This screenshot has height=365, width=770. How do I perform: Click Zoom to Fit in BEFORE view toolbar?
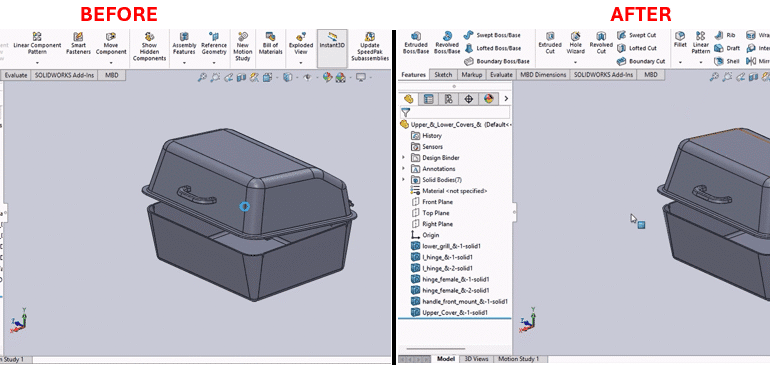point(201,77)
